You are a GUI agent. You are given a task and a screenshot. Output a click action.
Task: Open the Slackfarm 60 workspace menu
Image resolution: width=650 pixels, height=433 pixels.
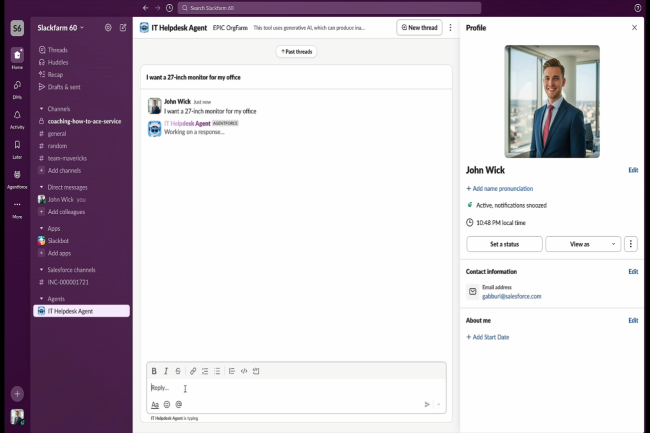pyautogui.click(x=61, y=28)
